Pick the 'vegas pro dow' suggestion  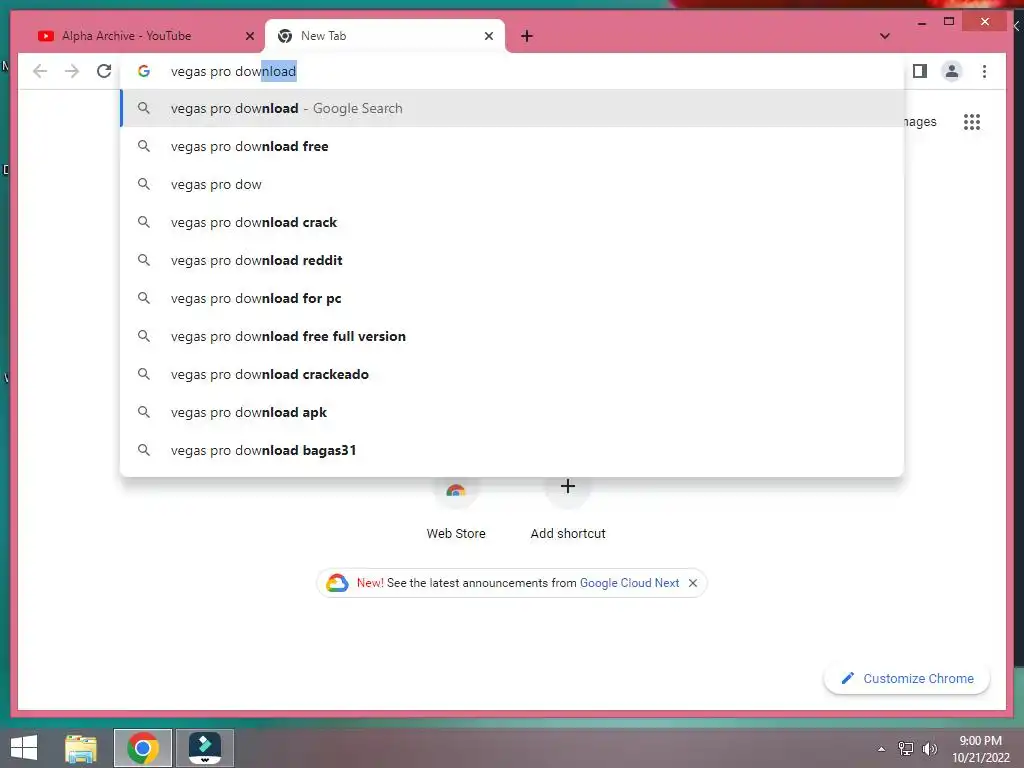(x=512, y=184)
